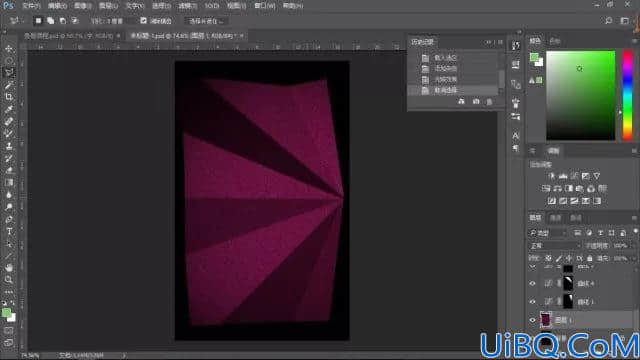Select the Clone Stamp tool
Image resolution: width=640 pixels, height=360 pixels.
point(9,146)
